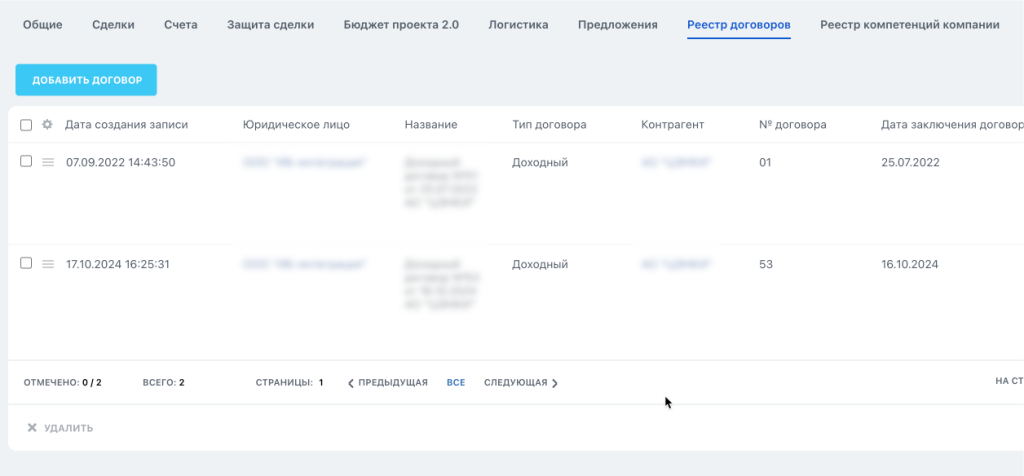Click the № договора column header
This screenshot has height=476, width=1024.
point(793,125)
